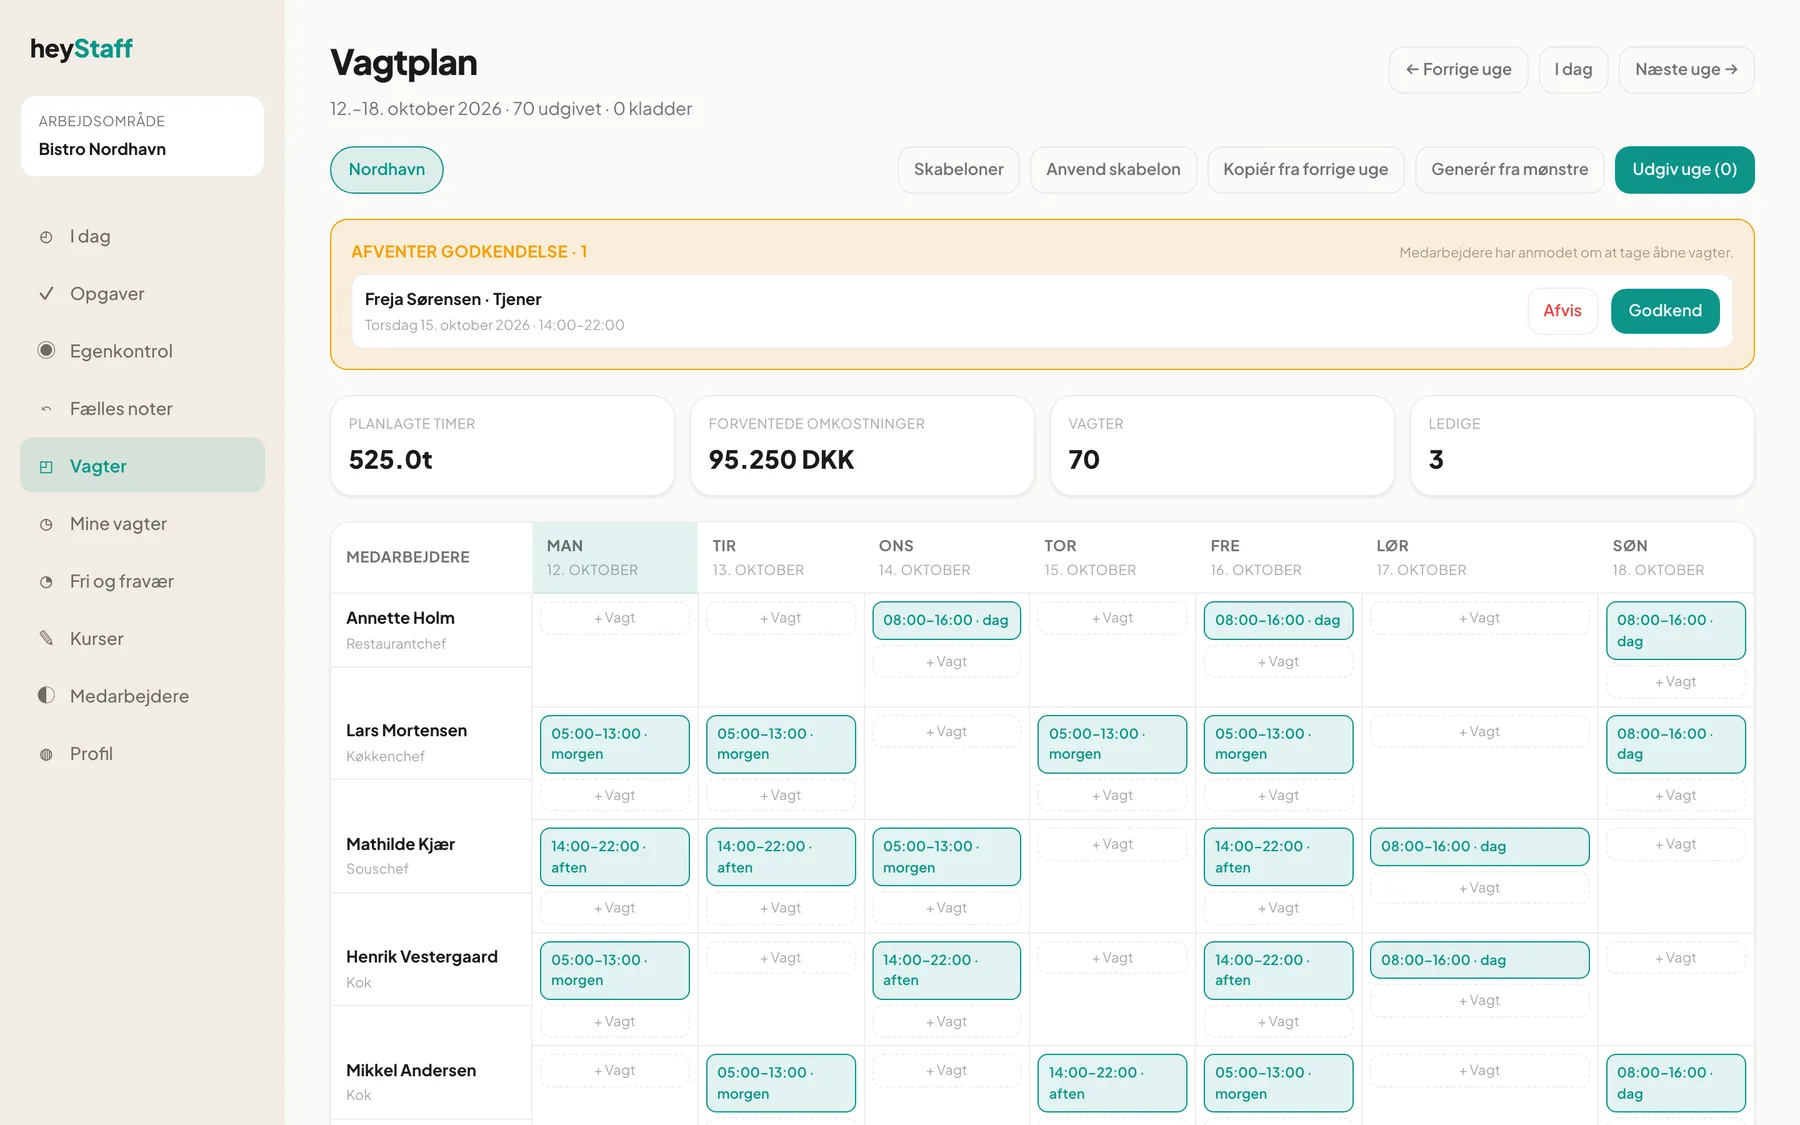Click the I dag clock icon in sidebar
This screenshot has height=1125, width=1800.
click(x=46, y=237)
